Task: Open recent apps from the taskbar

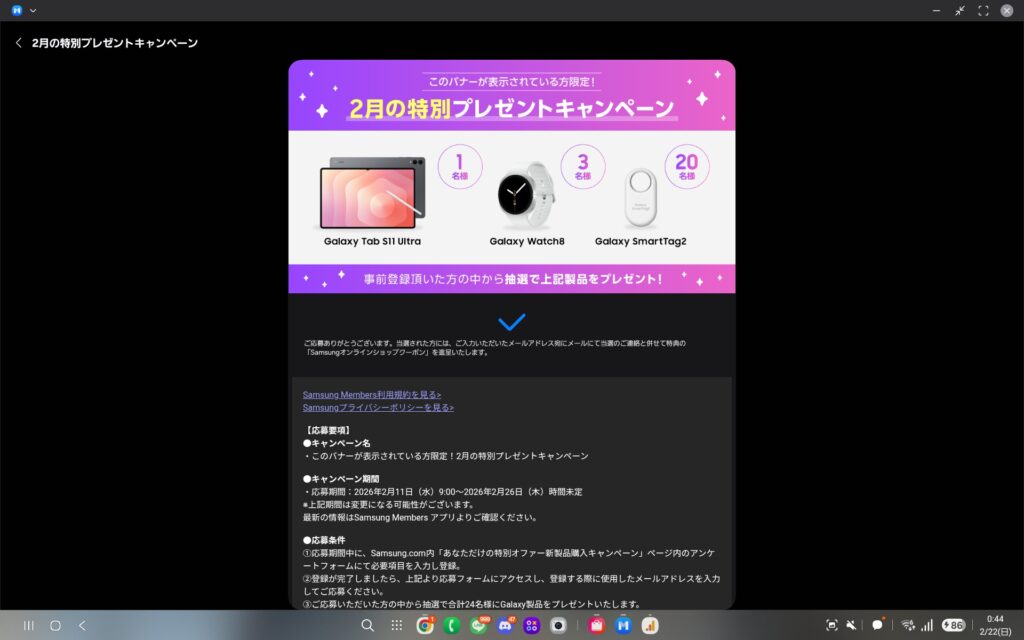Action: [29, 625]
